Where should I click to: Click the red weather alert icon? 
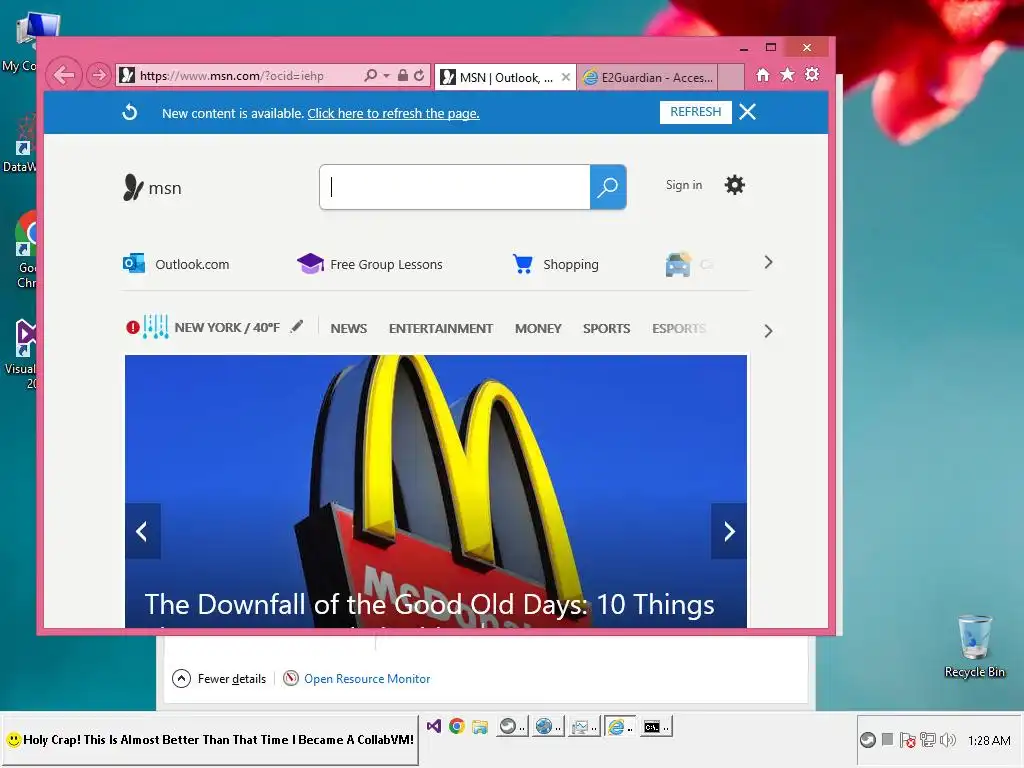(x=133, y=327)
